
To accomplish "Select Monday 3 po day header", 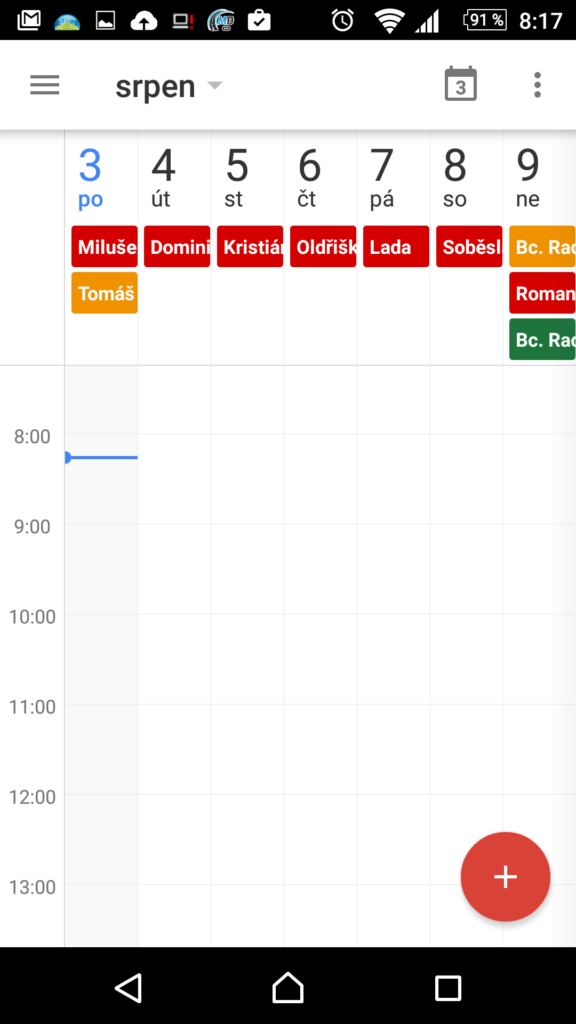I will [90, 177].
